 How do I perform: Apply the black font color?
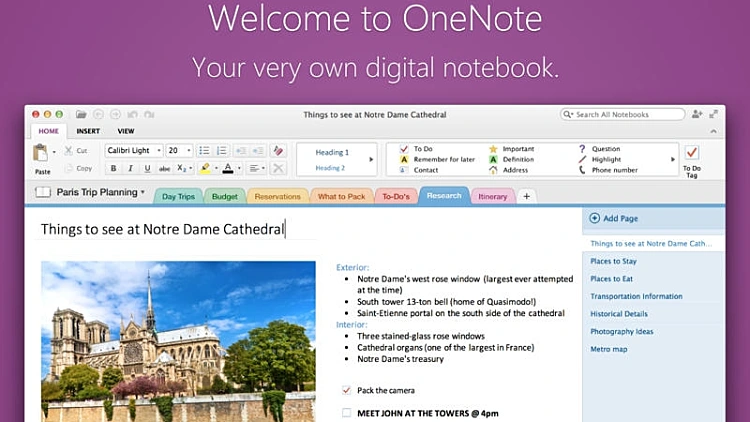coord(228,168)
